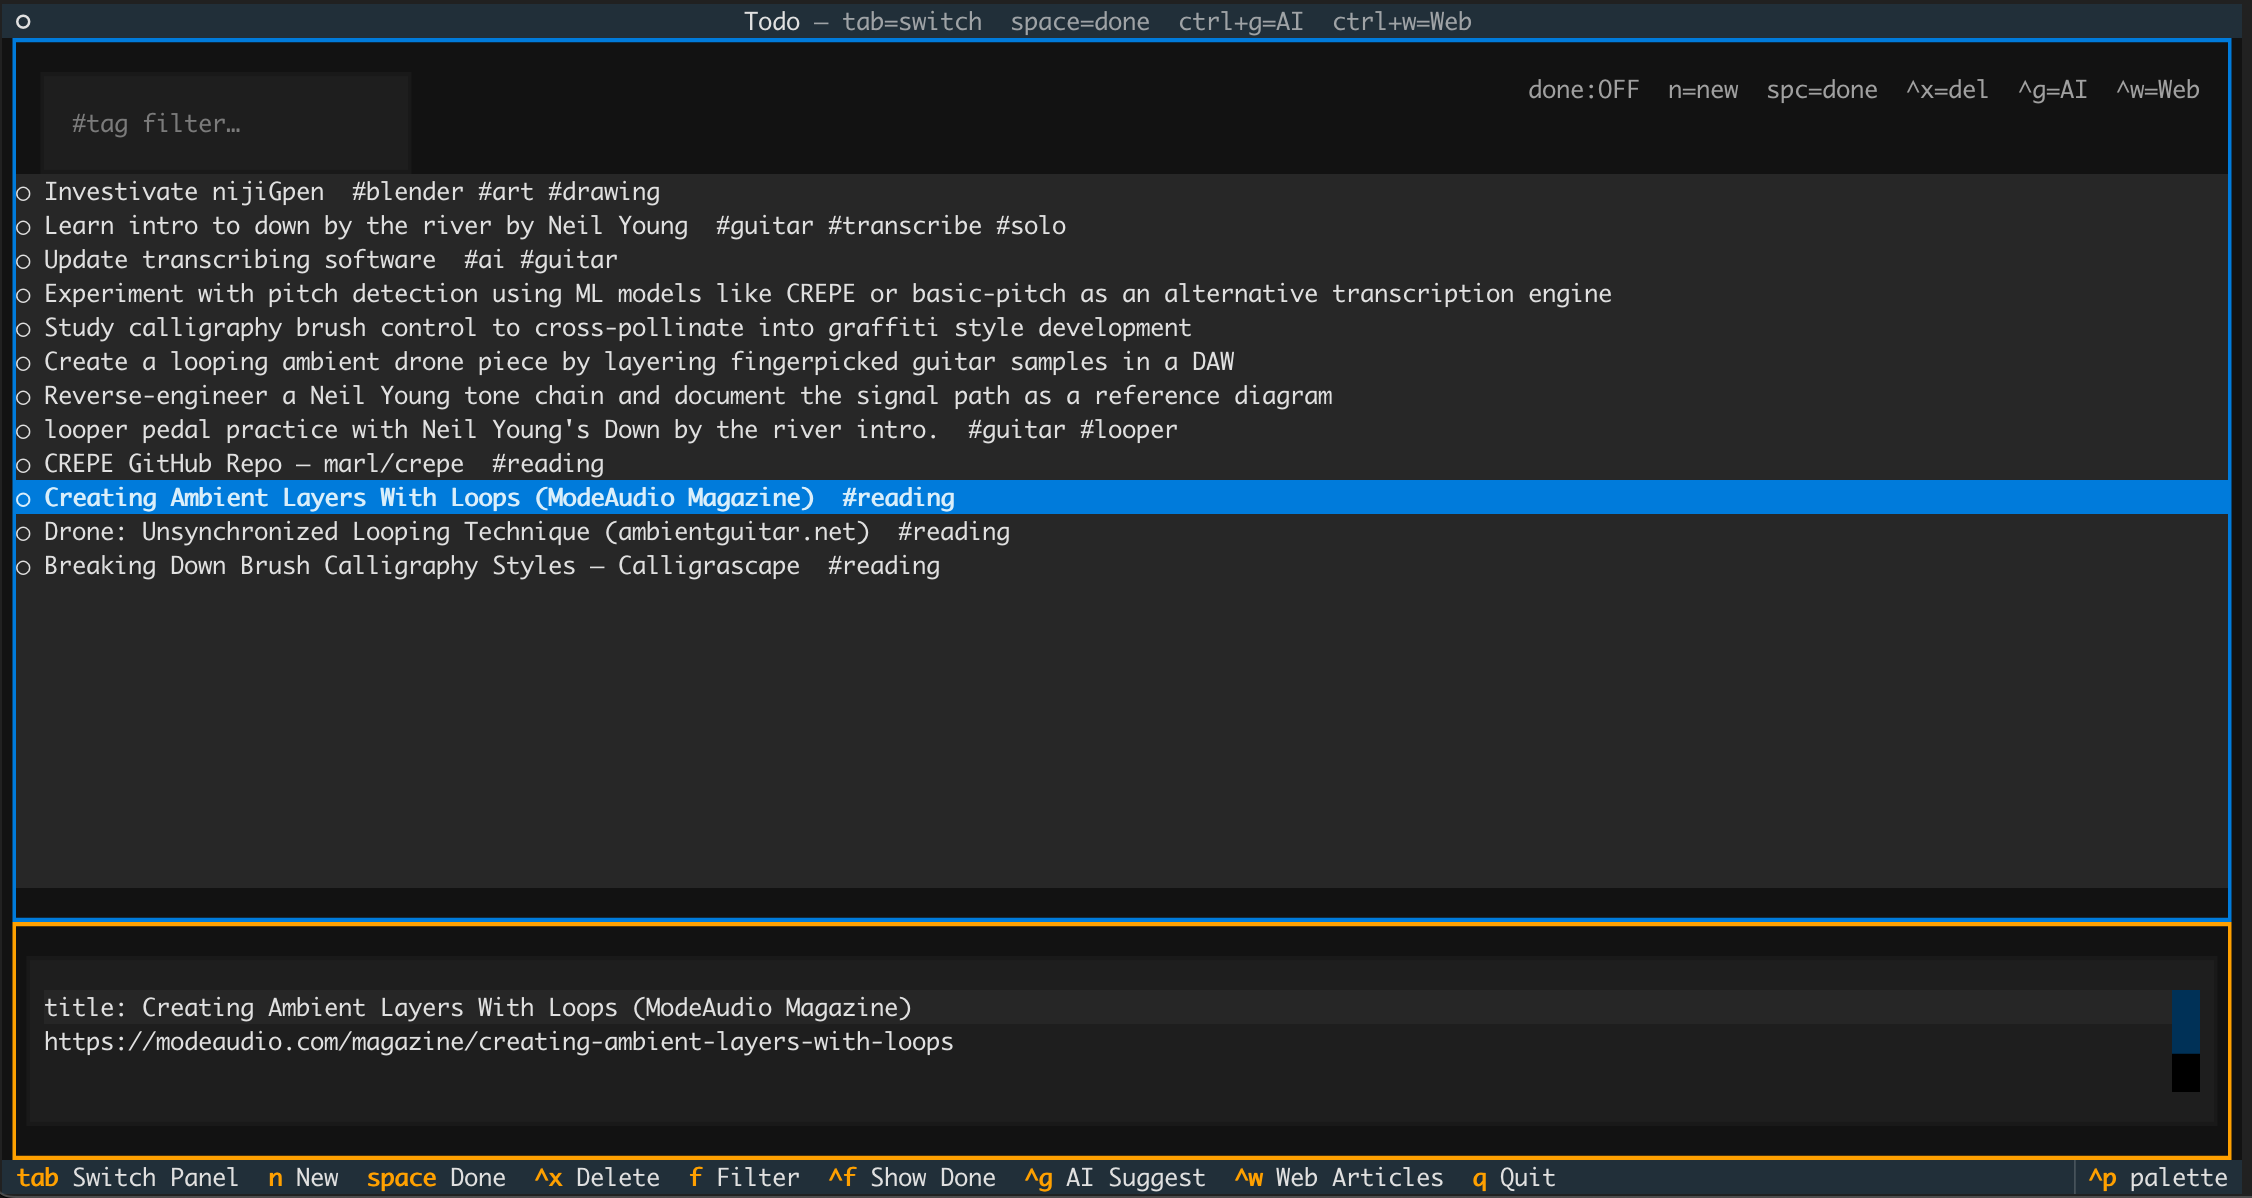Viewport: 2252px width, 1198px height.
Task: Check the circle next to Study calligraphy brush task
Action: pos(24,329)
